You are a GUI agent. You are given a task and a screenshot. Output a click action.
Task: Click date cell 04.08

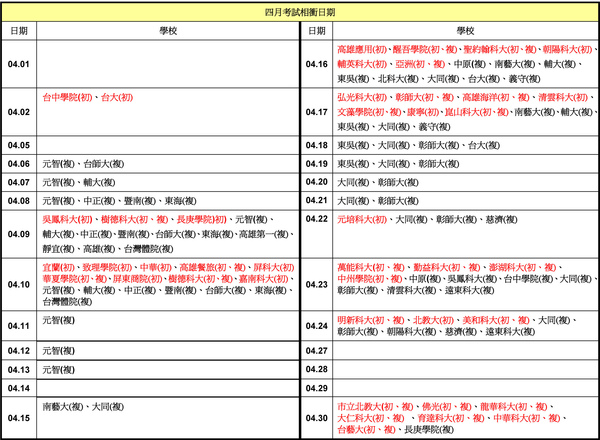pyautogui.click(x=19, y=201)
